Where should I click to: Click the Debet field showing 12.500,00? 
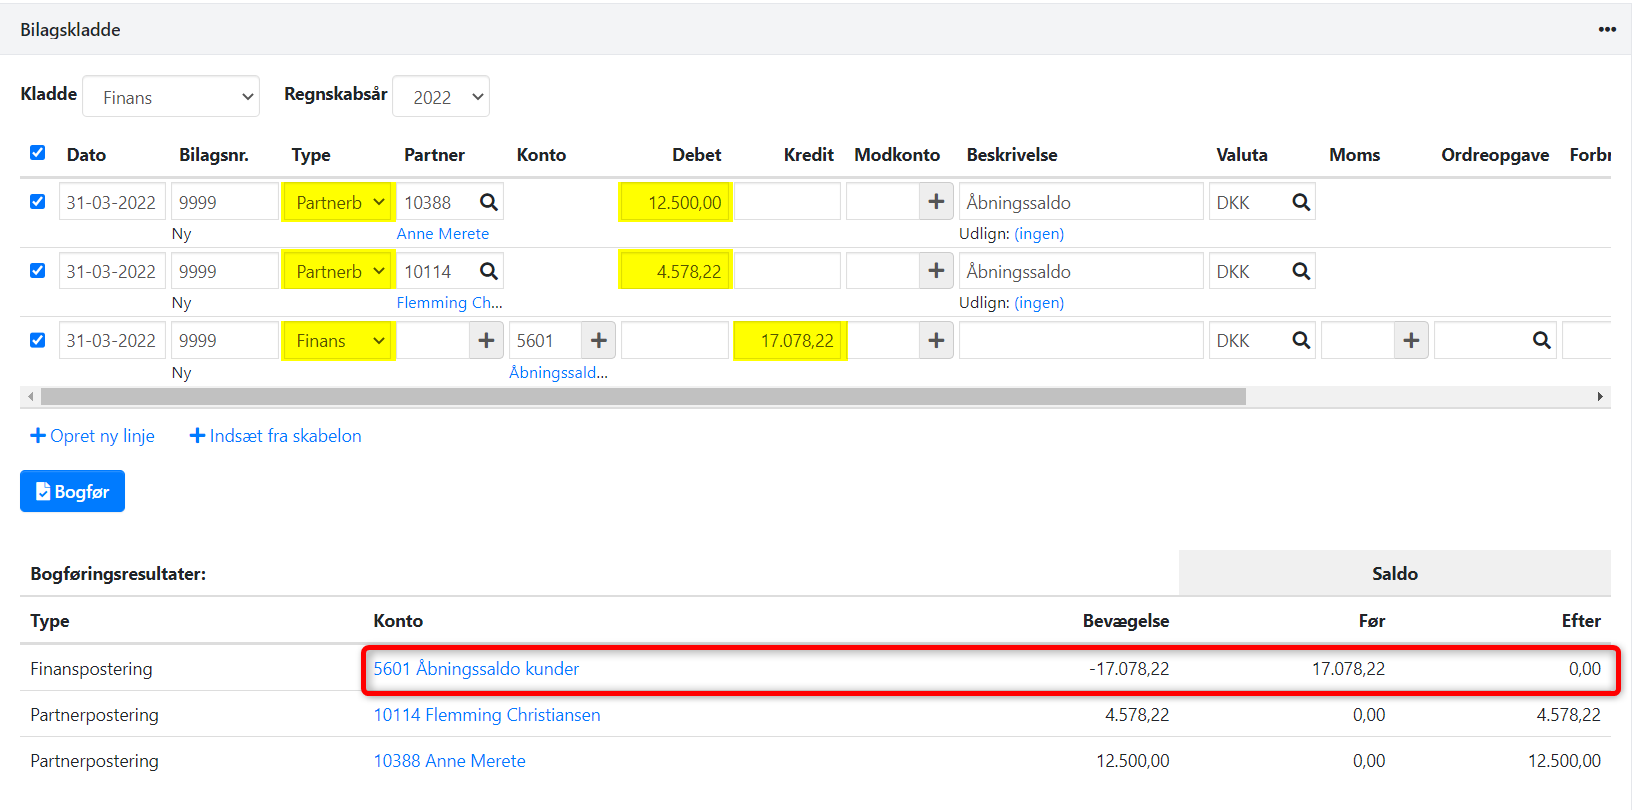675,202
